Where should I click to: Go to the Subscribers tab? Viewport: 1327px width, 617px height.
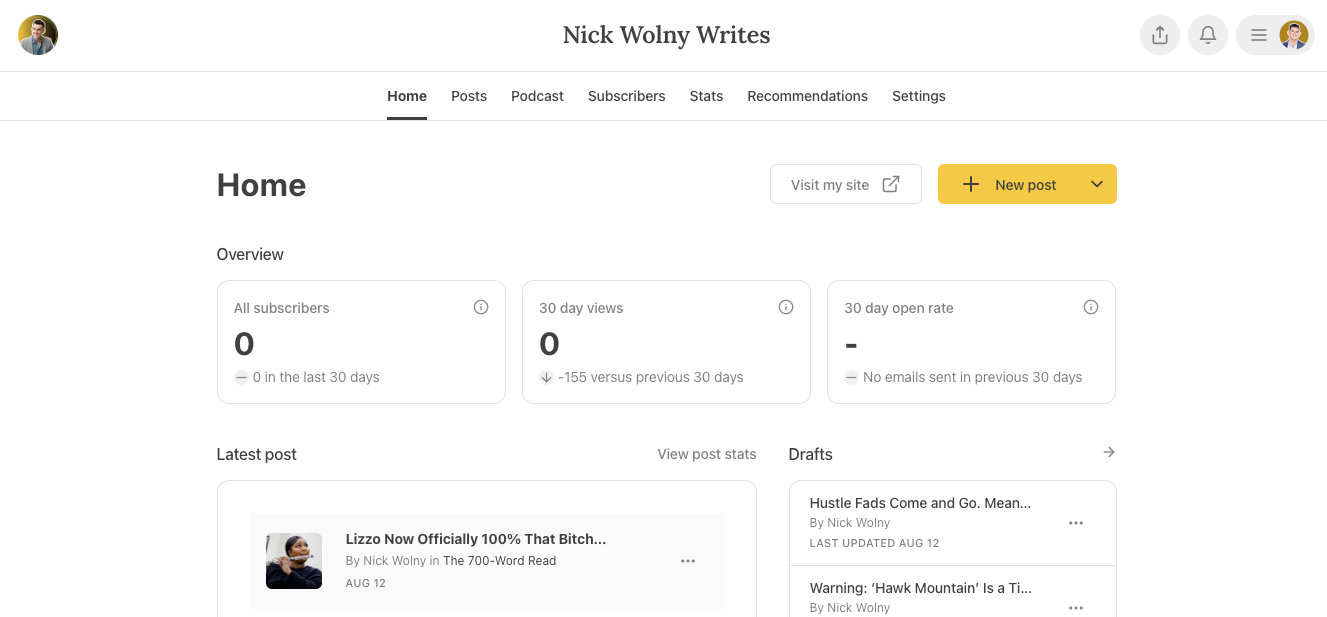click(x=626, y=96)
